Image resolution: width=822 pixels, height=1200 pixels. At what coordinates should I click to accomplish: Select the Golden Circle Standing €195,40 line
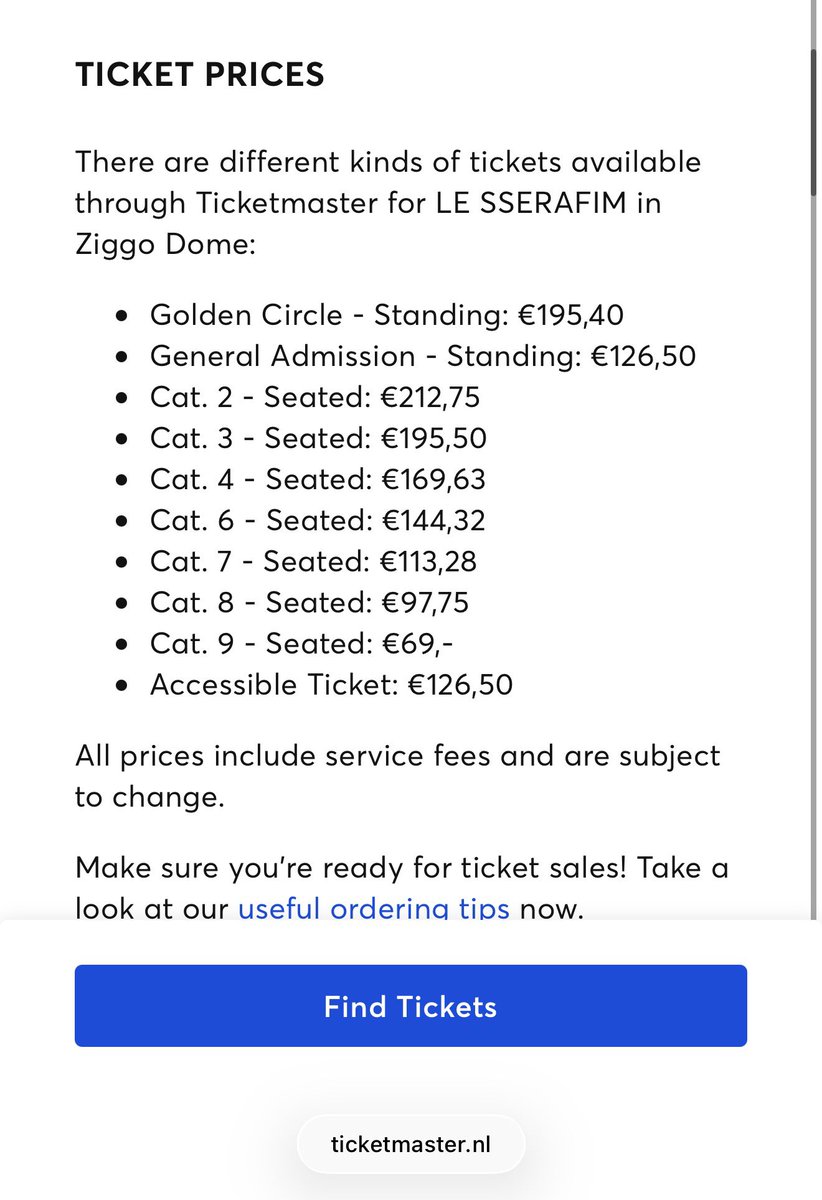(387, 315)
